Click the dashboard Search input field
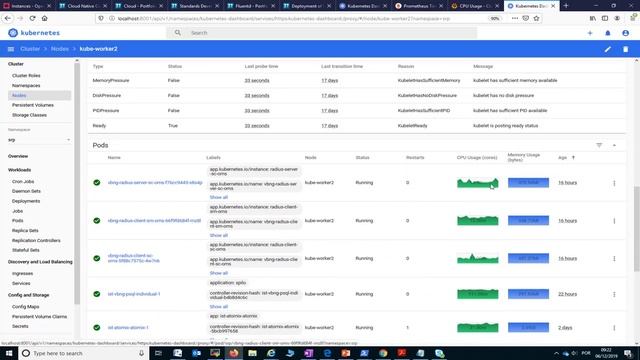640x360 pixels. [x=322, y=33]
